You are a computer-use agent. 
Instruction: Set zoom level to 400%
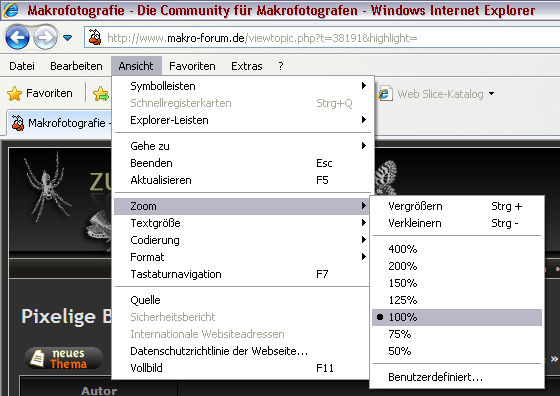point(457,249)
